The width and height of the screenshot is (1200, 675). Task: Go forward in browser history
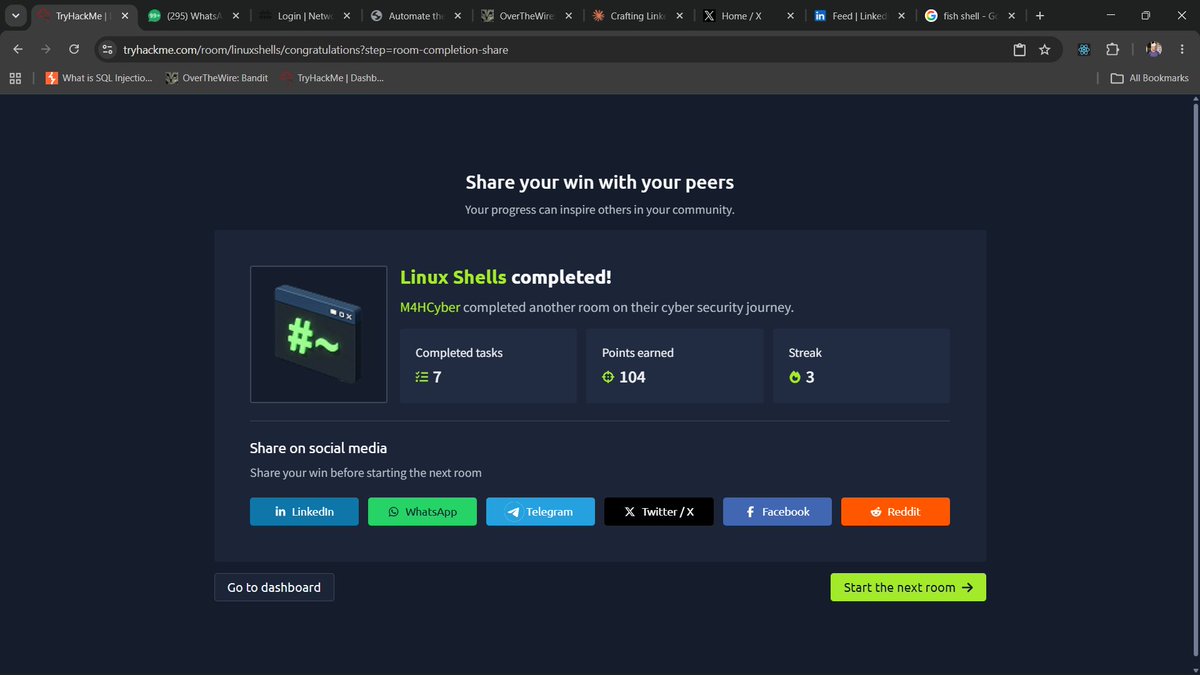46,49
